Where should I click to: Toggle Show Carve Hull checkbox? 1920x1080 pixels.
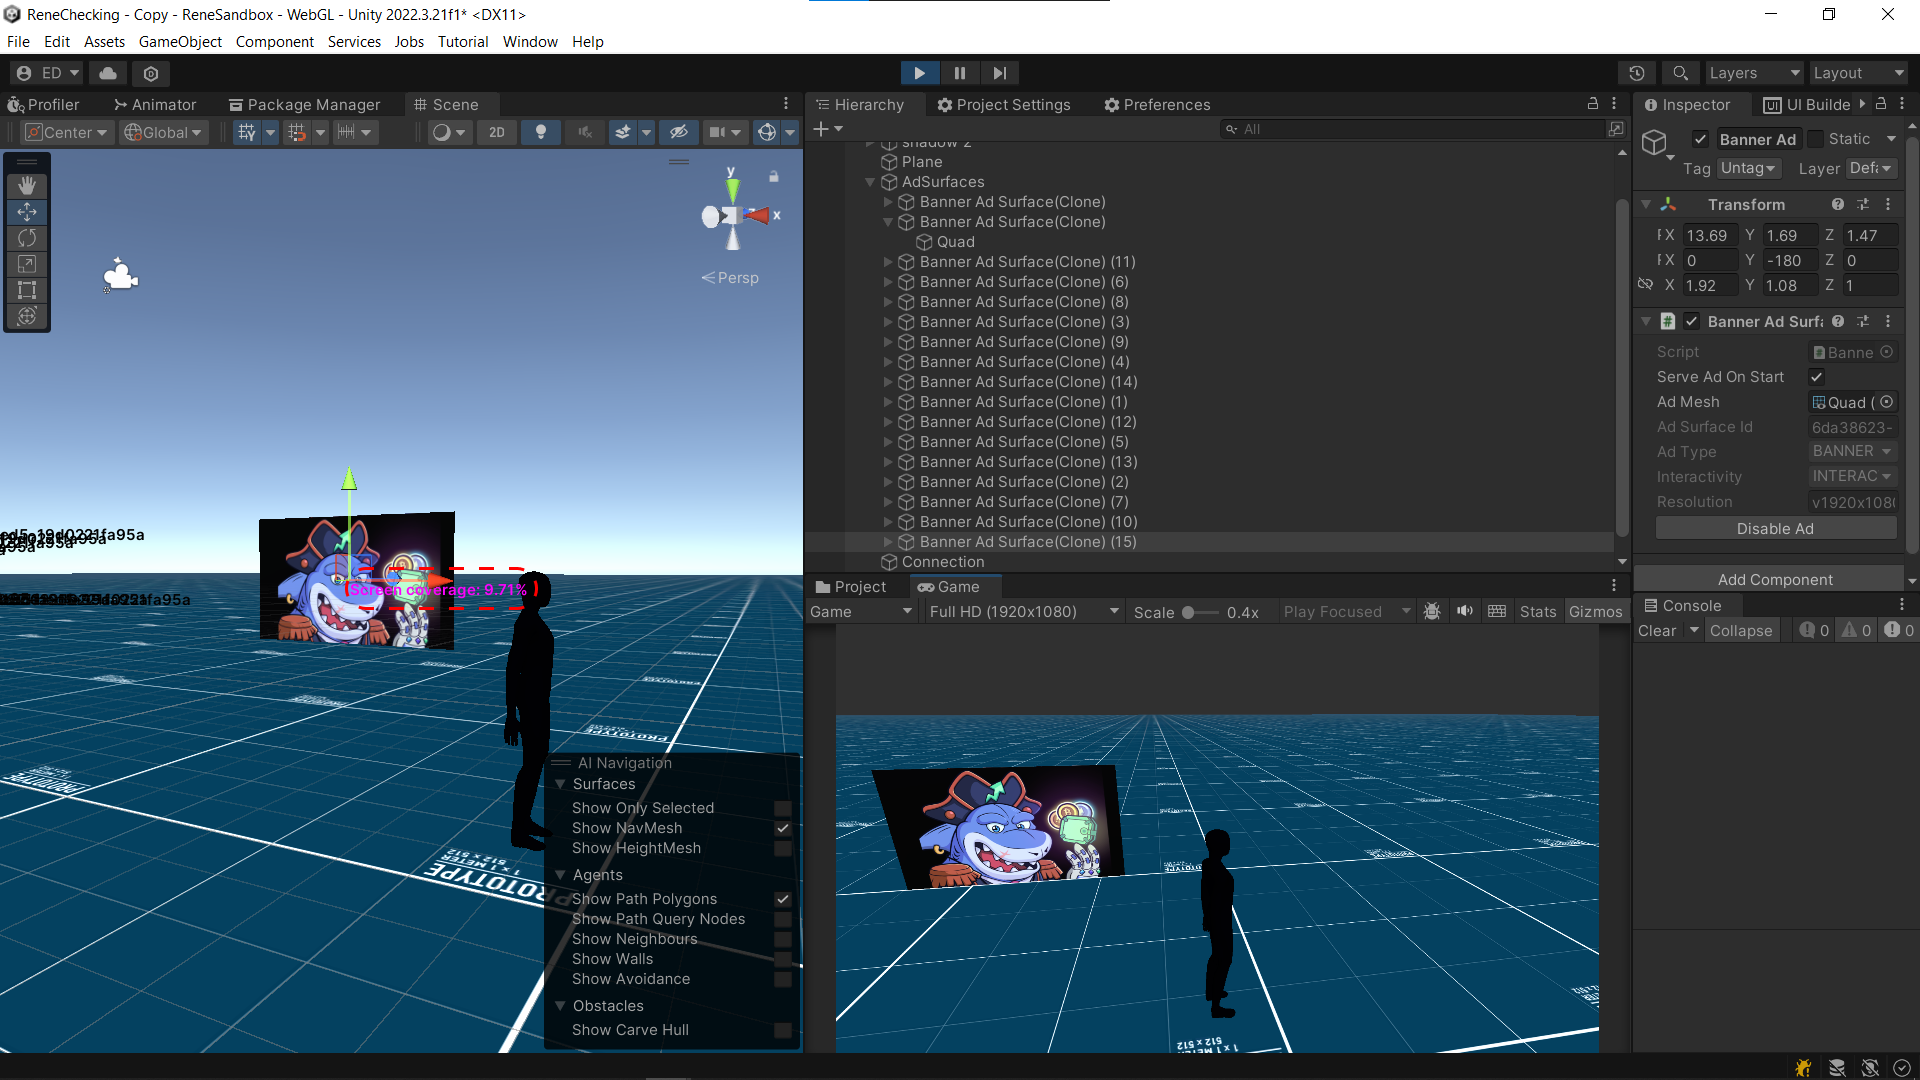tap(783, 1030)
